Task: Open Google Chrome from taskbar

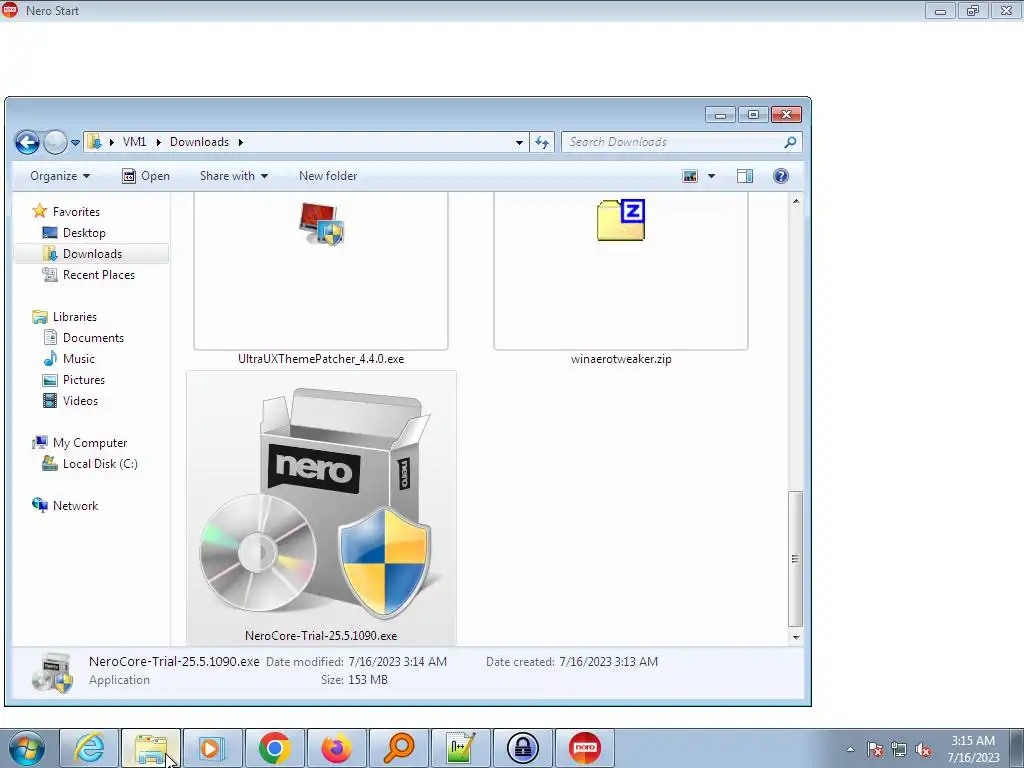Action: [274, 748]
